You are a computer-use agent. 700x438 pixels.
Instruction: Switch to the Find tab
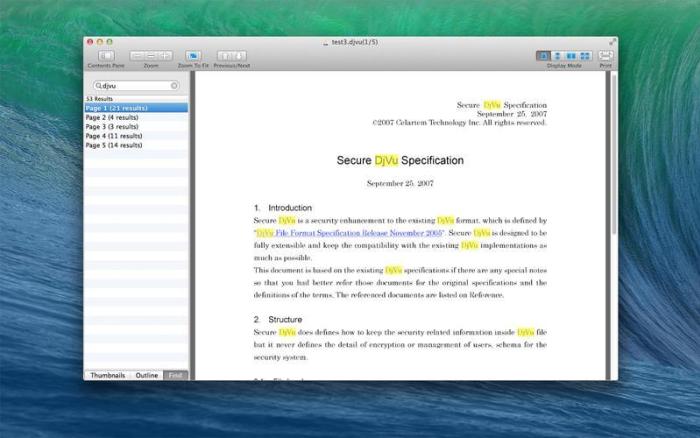click(x=175, y=375)
